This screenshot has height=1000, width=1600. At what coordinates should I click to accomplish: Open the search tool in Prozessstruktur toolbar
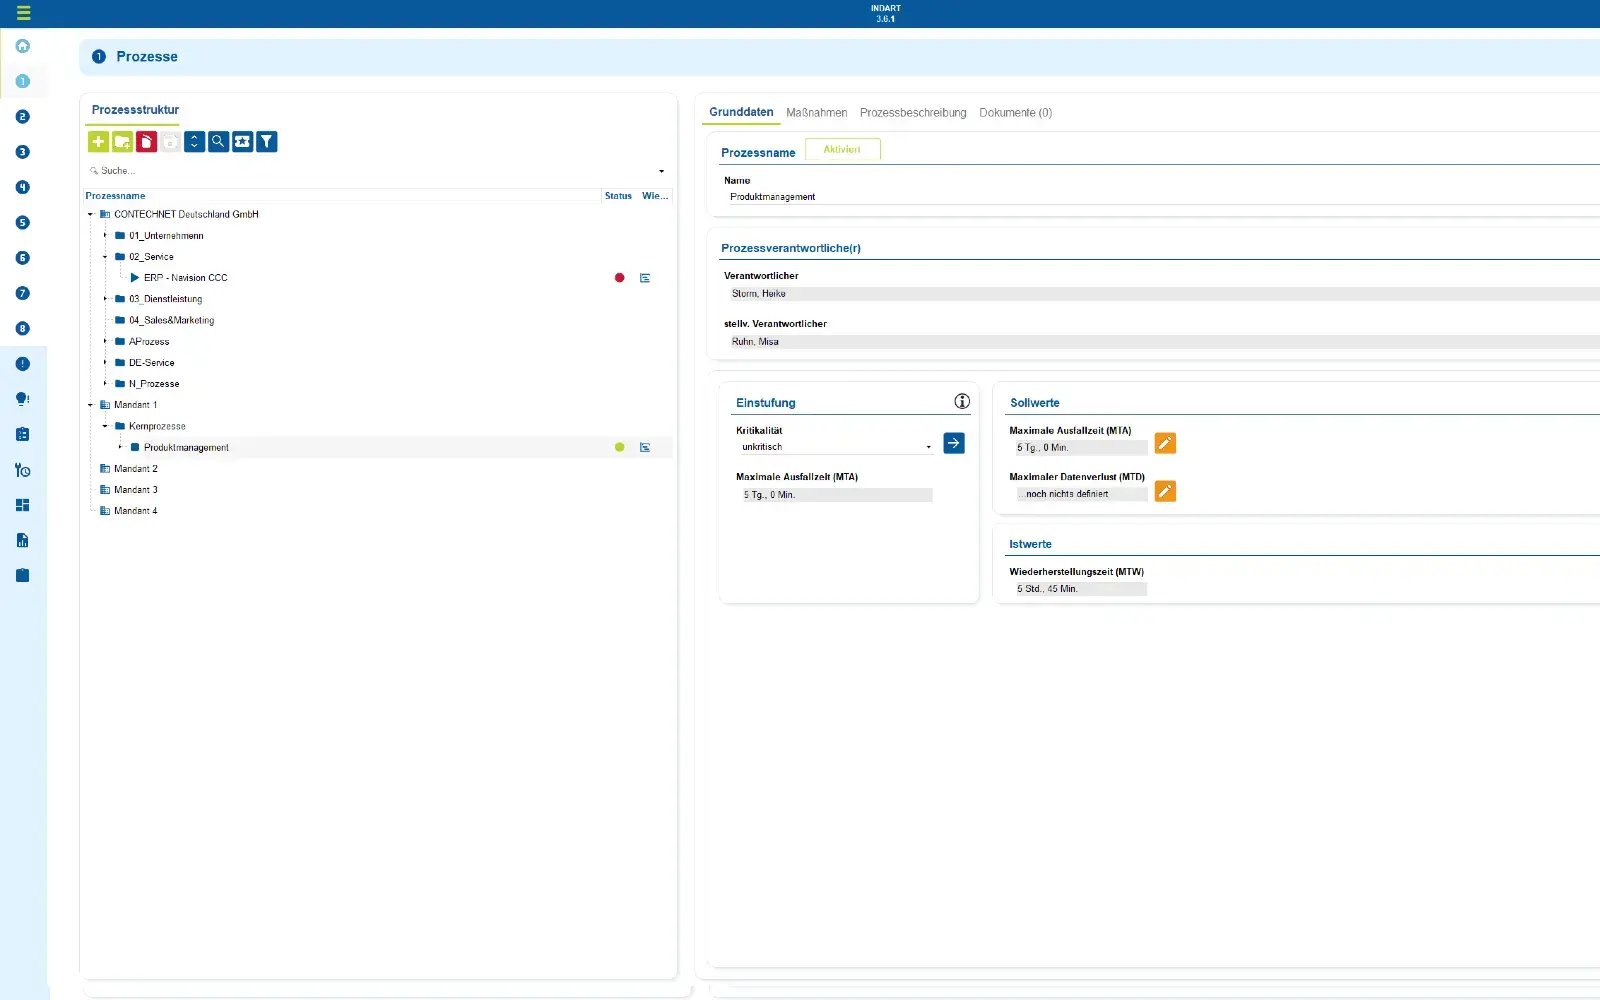tap(218, 141)
